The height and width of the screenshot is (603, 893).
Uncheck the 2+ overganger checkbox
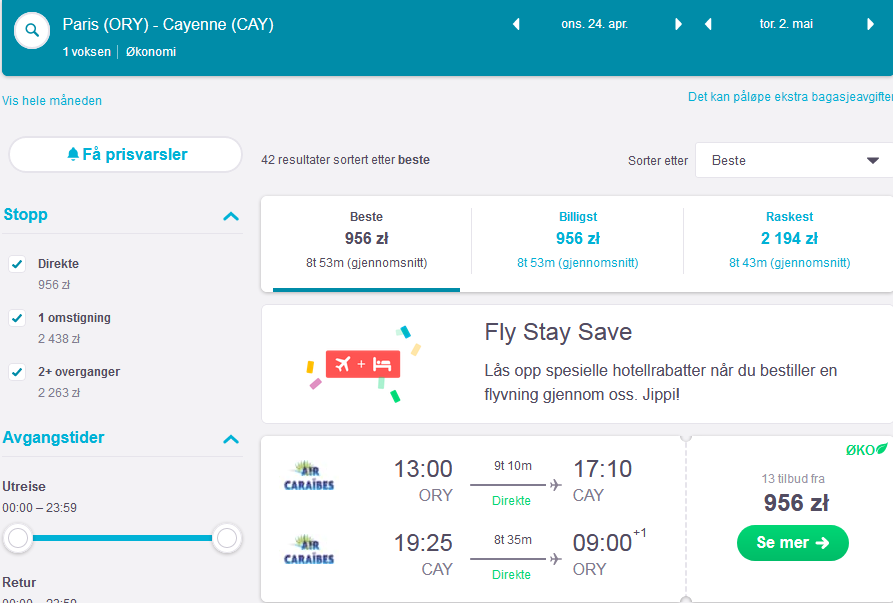(x=17, y=372)
